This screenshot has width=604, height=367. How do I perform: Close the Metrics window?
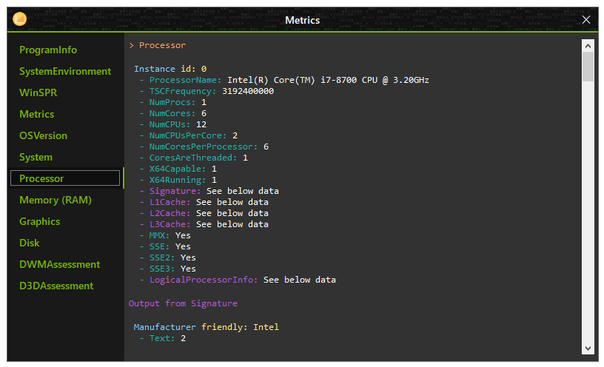[586, 20]
